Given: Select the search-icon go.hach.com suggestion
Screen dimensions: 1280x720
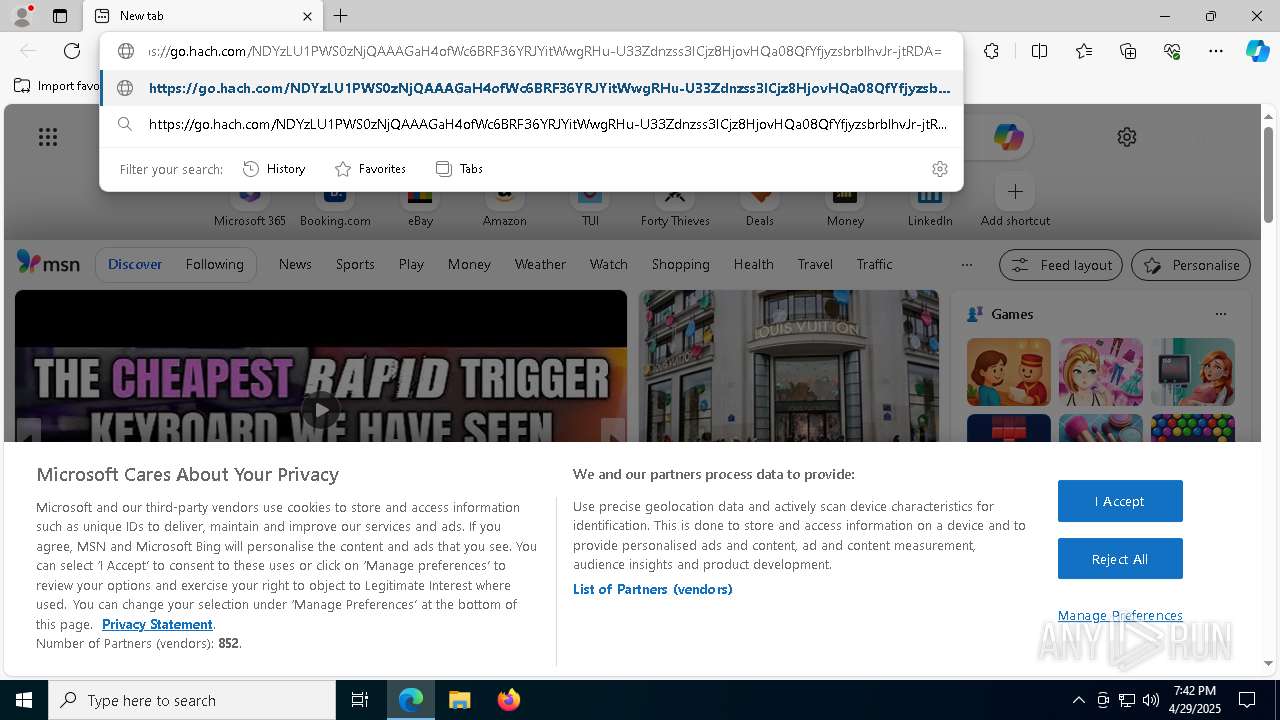Looking at the screenshot, I should tap(531, 124).
